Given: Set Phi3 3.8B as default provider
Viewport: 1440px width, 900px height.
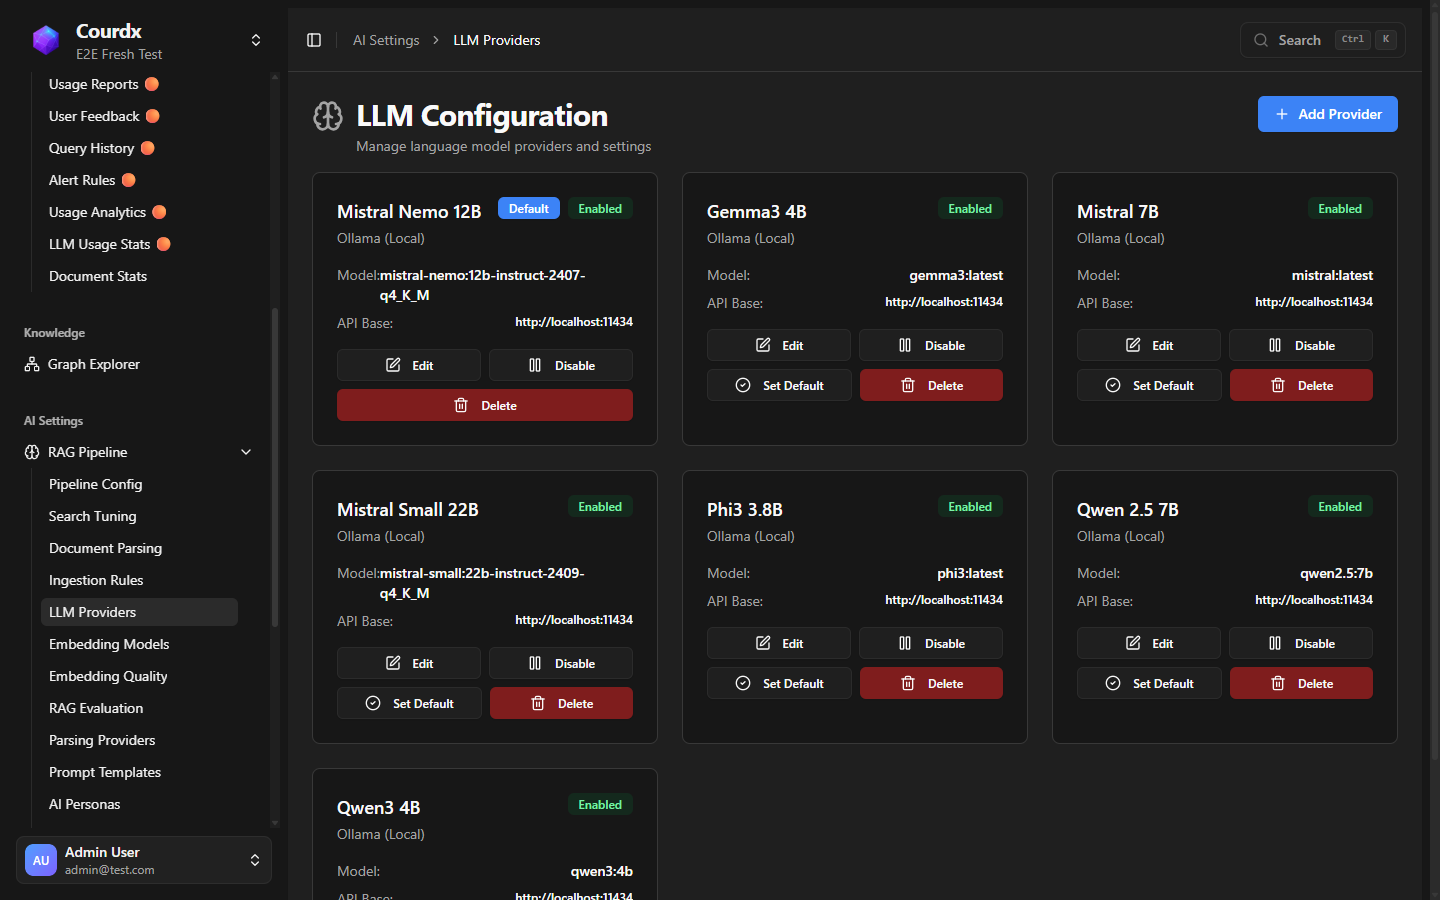Looking at the screenshot, I should point(779,684).
